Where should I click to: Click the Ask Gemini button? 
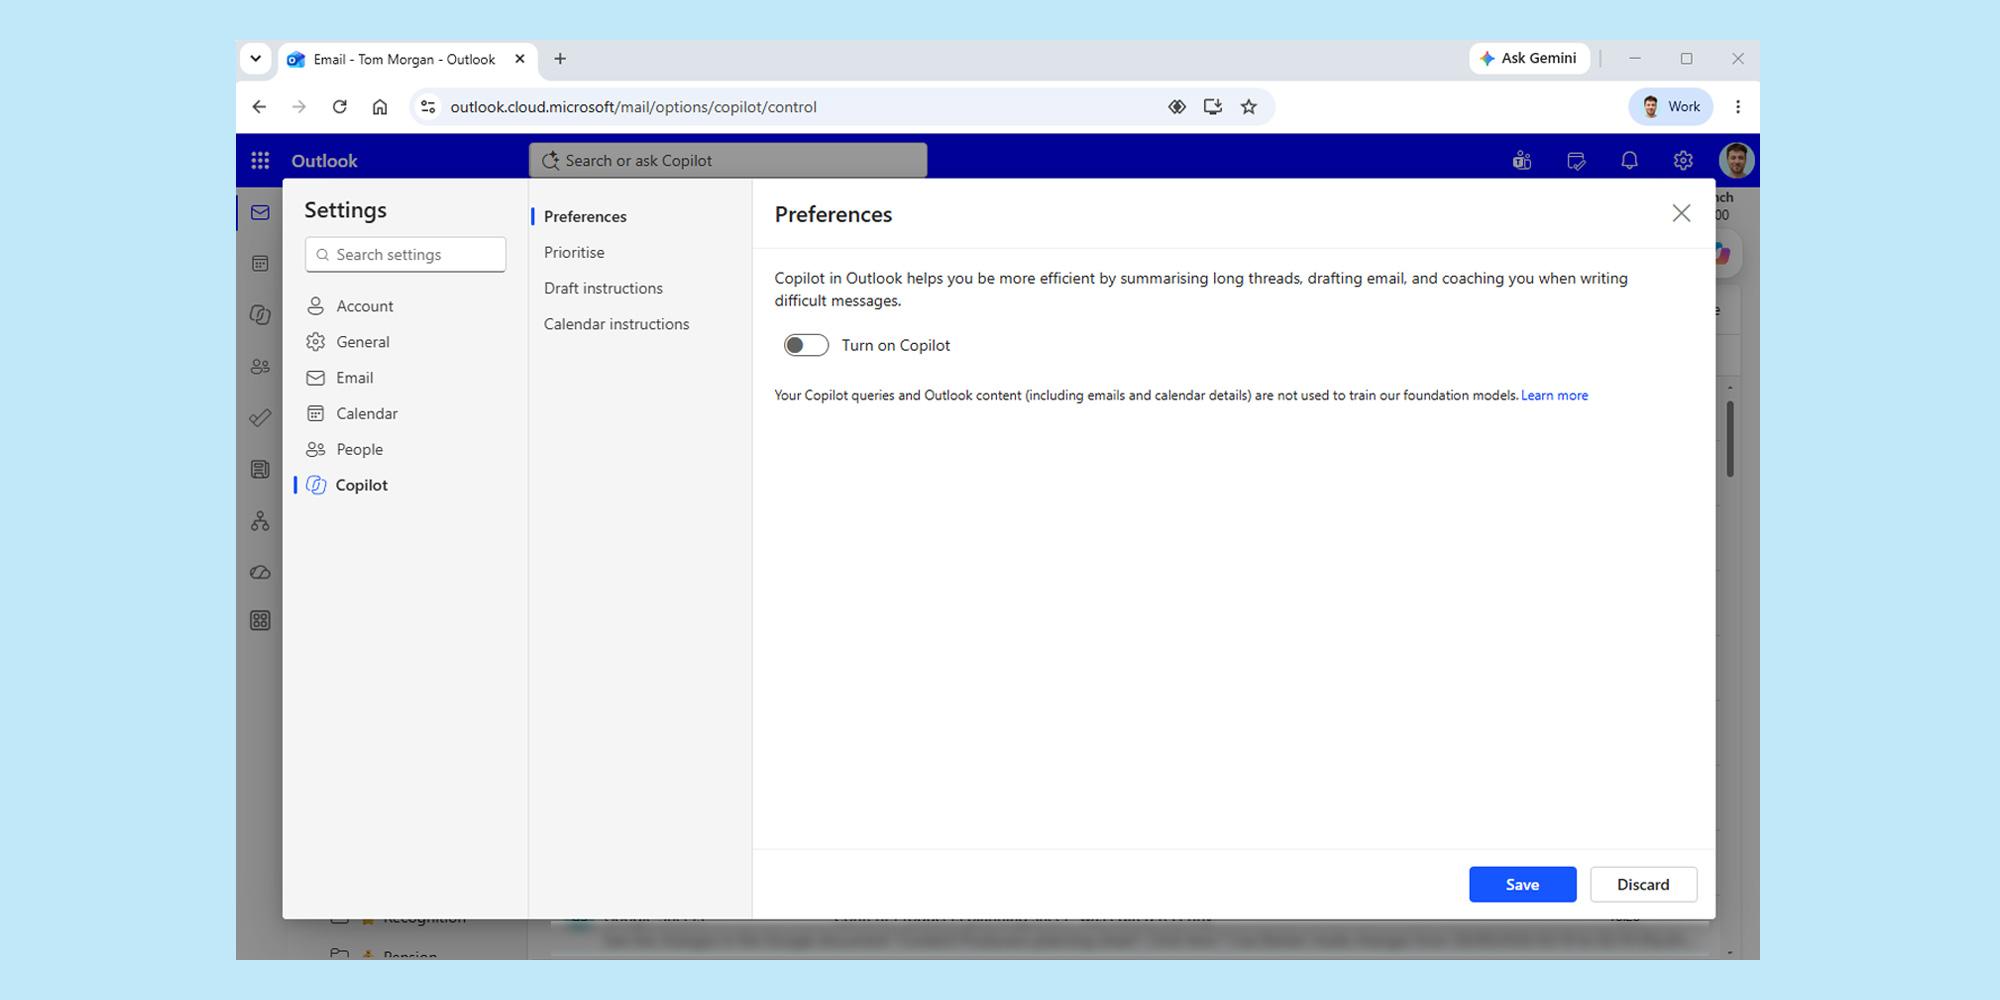pyautogui.click(x=1529, y=59)
